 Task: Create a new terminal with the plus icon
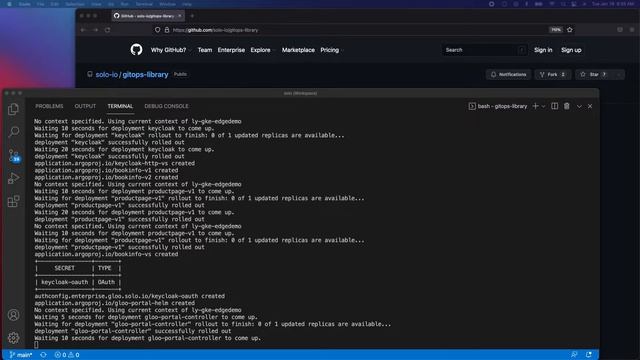[535, 106]
